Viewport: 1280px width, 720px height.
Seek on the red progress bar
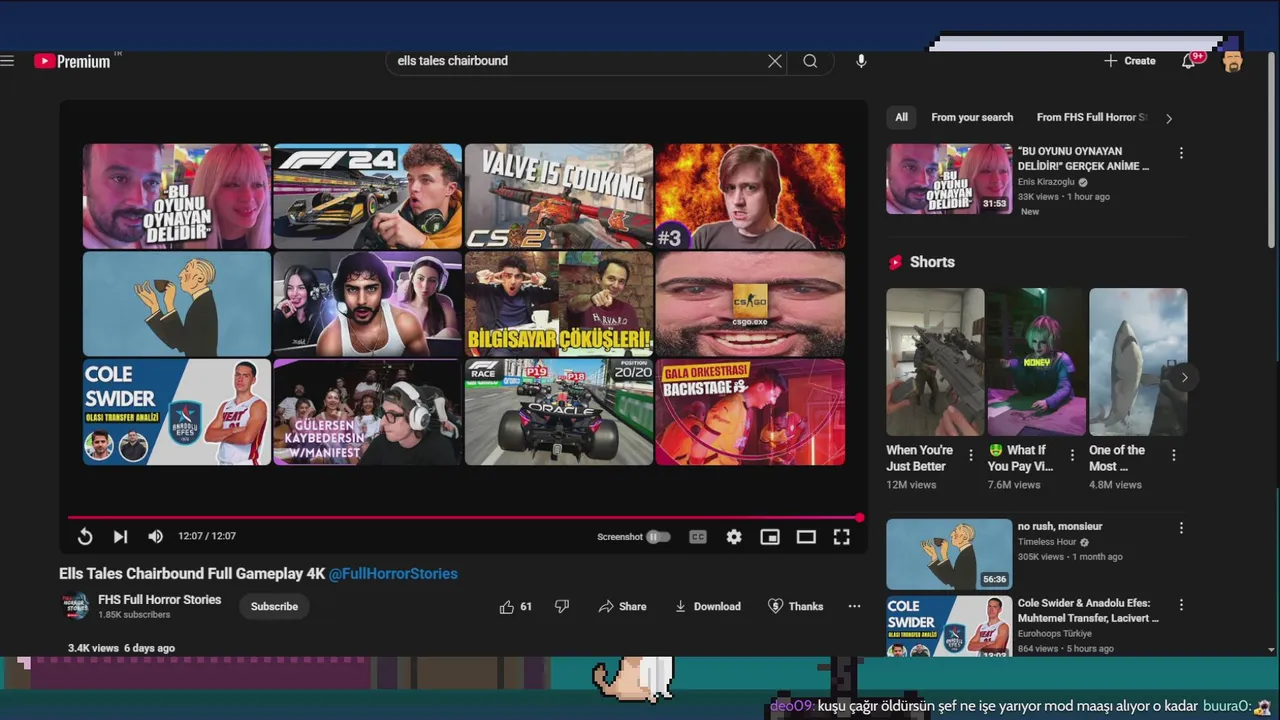pos(464,517)
